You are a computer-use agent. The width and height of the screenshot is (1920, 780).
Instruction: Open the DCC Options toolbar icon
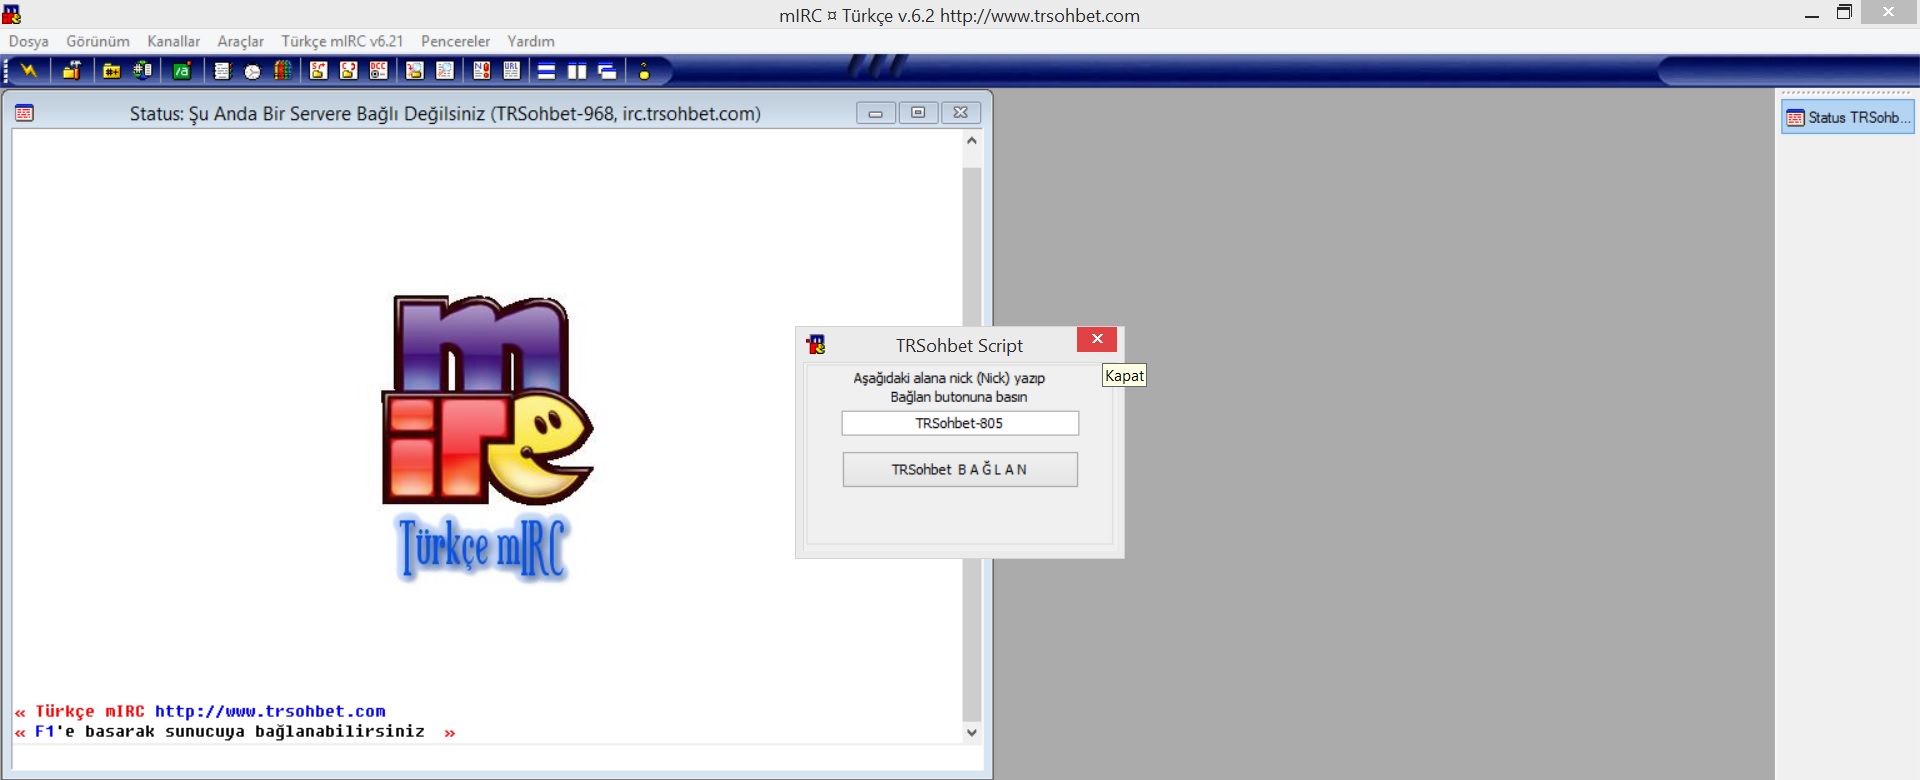pyautogui.click(x=379, y=71)
